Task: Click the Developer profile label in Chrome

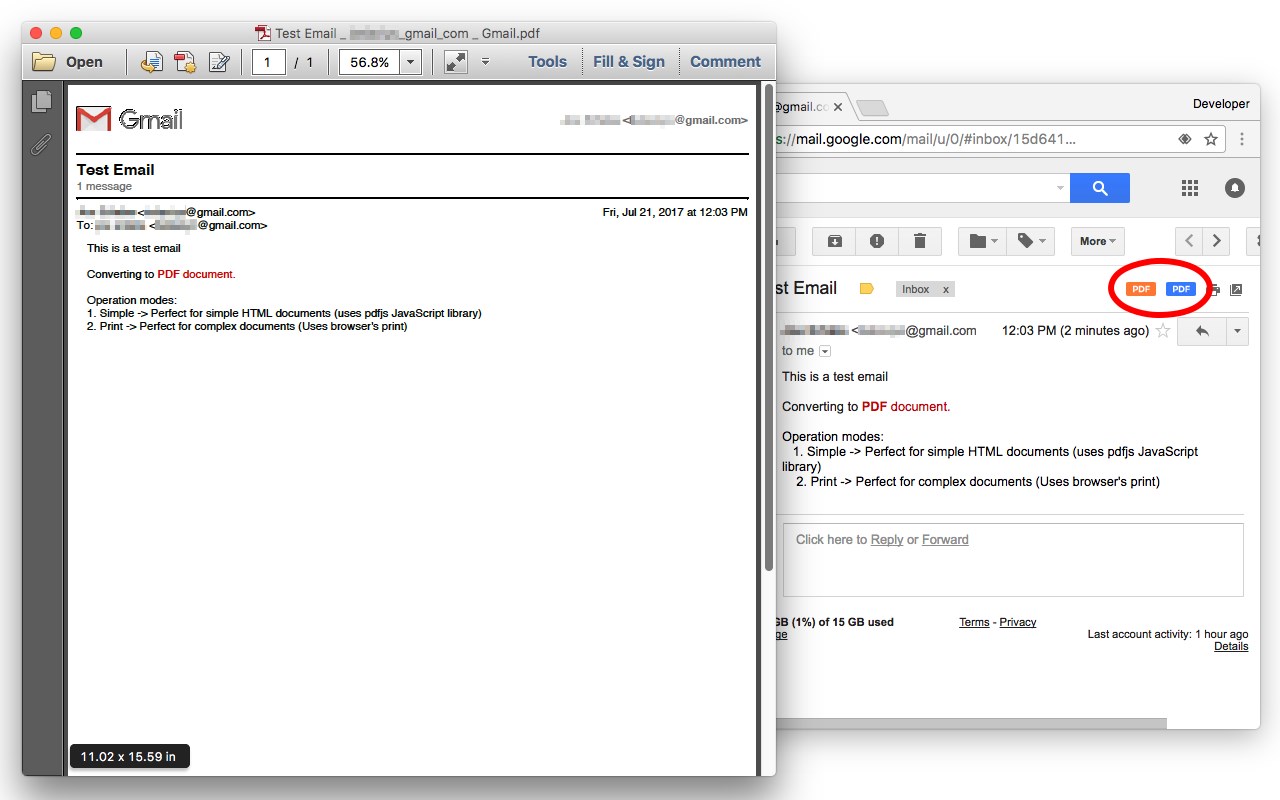Action: point(1221,104)
